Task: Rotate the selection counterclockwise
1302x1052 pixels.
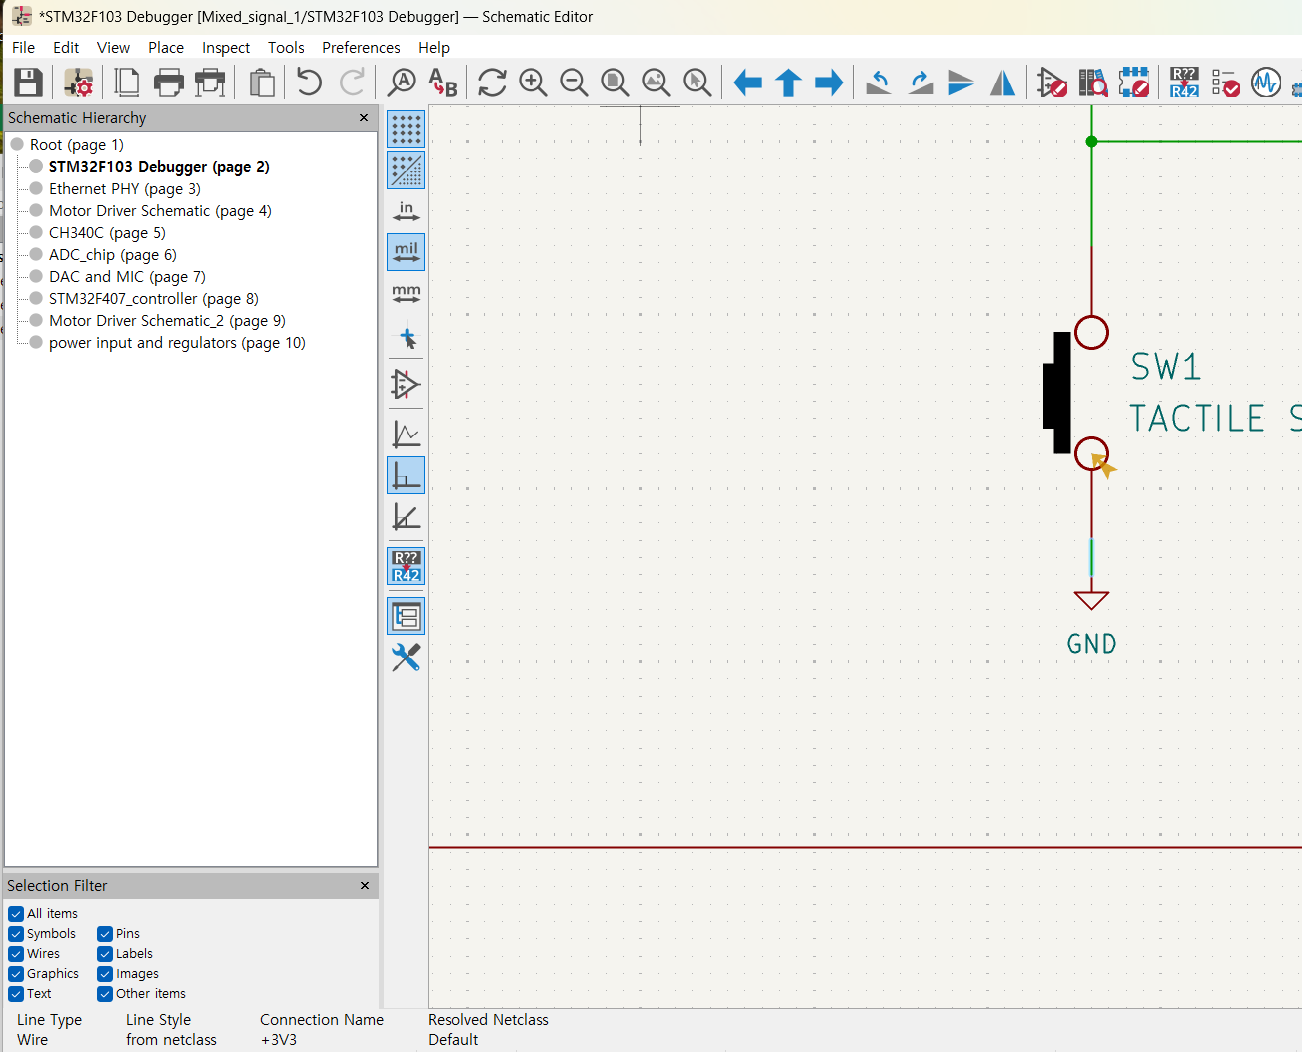Action: pyautogui.click(x=879, y=82)
